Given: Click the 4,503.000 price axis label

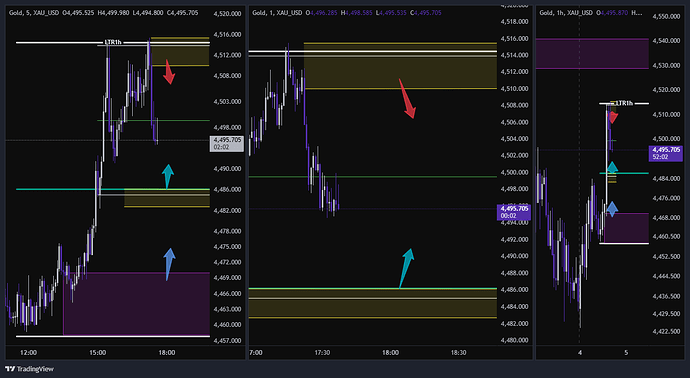Looking at the screenshot, I should coord(227,101).
